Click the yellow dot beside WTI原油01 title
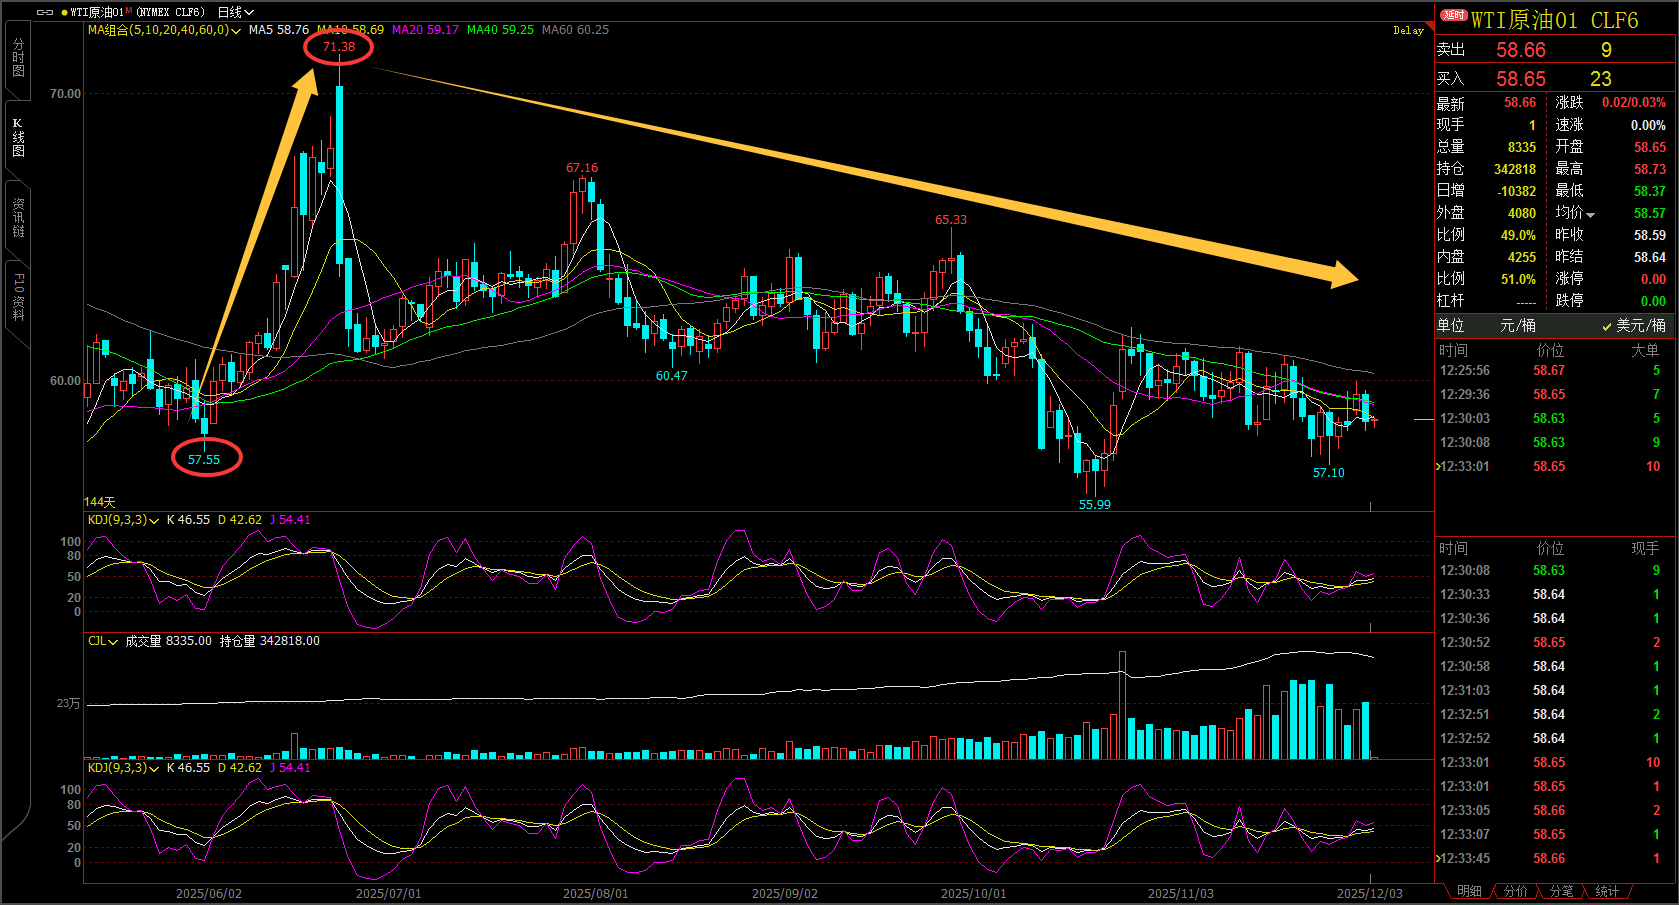1679x905 pixels. click(65, 12)
